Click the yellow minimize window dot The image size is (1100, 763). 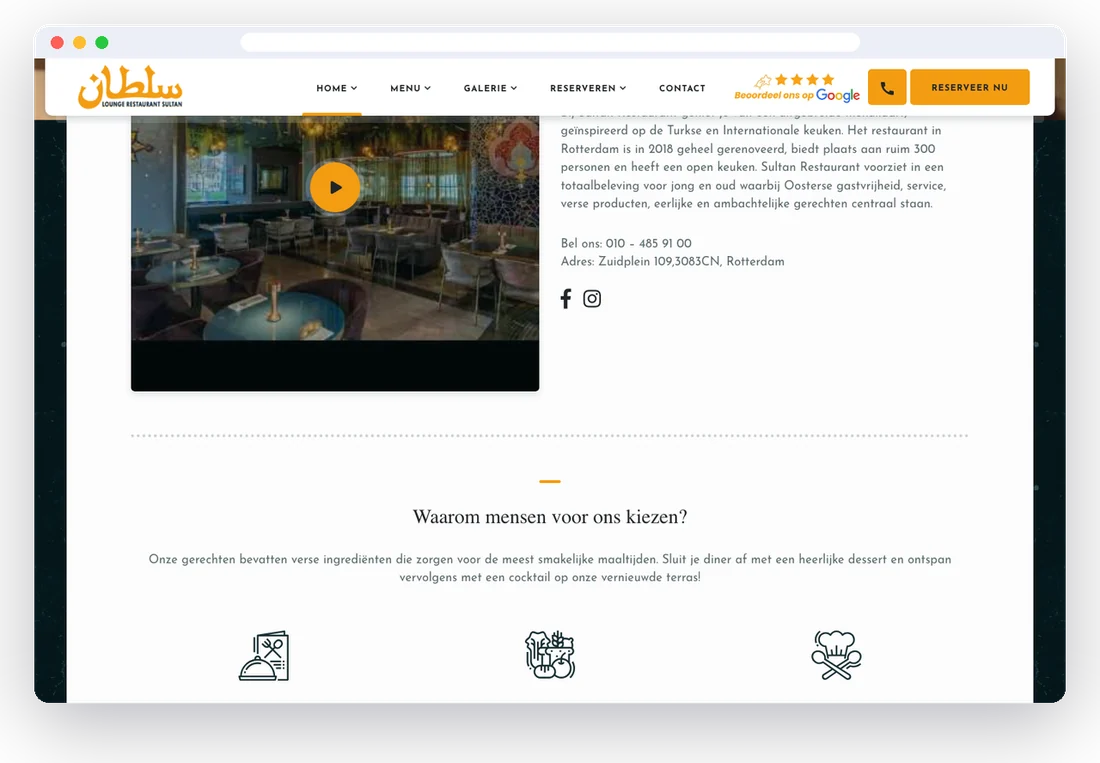(80, 43)
